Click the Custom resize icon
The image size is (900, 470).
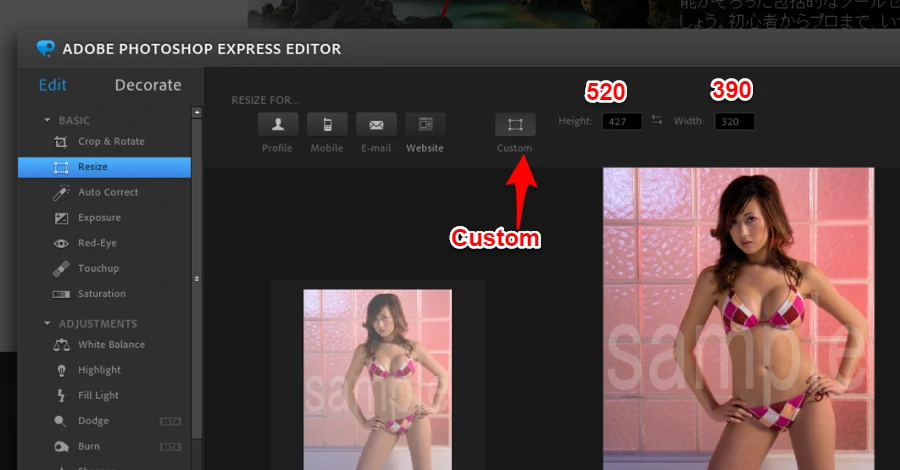[x=515, y=125]
